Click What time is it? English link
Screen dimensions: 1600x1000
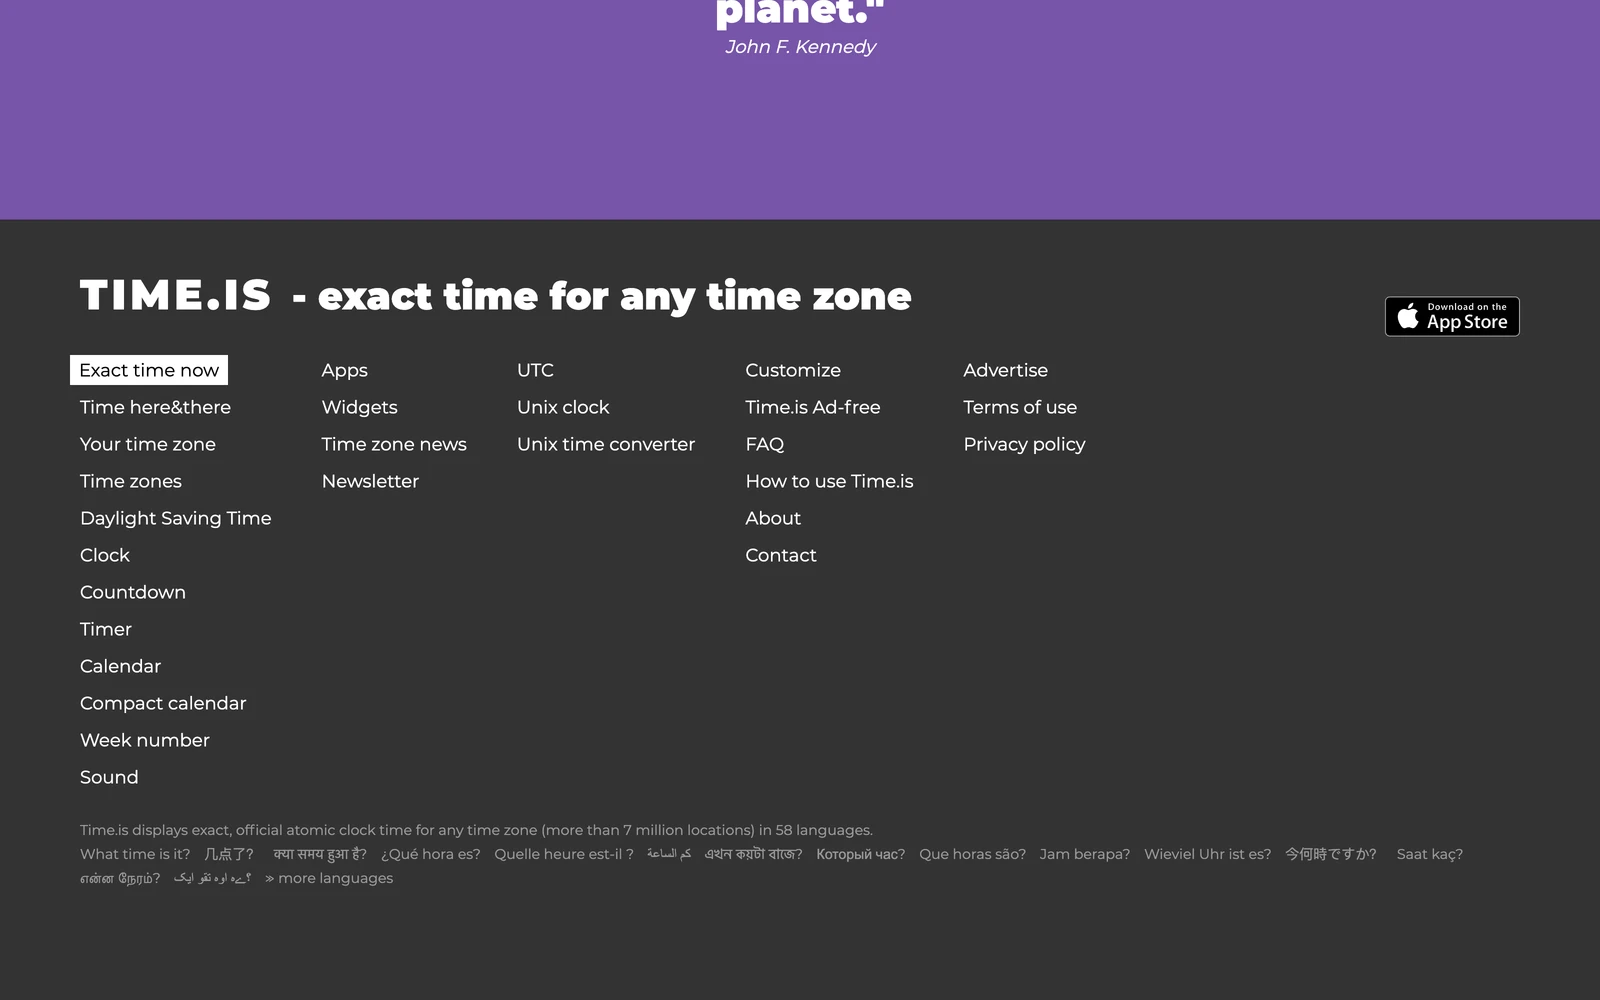coord(135,854)
